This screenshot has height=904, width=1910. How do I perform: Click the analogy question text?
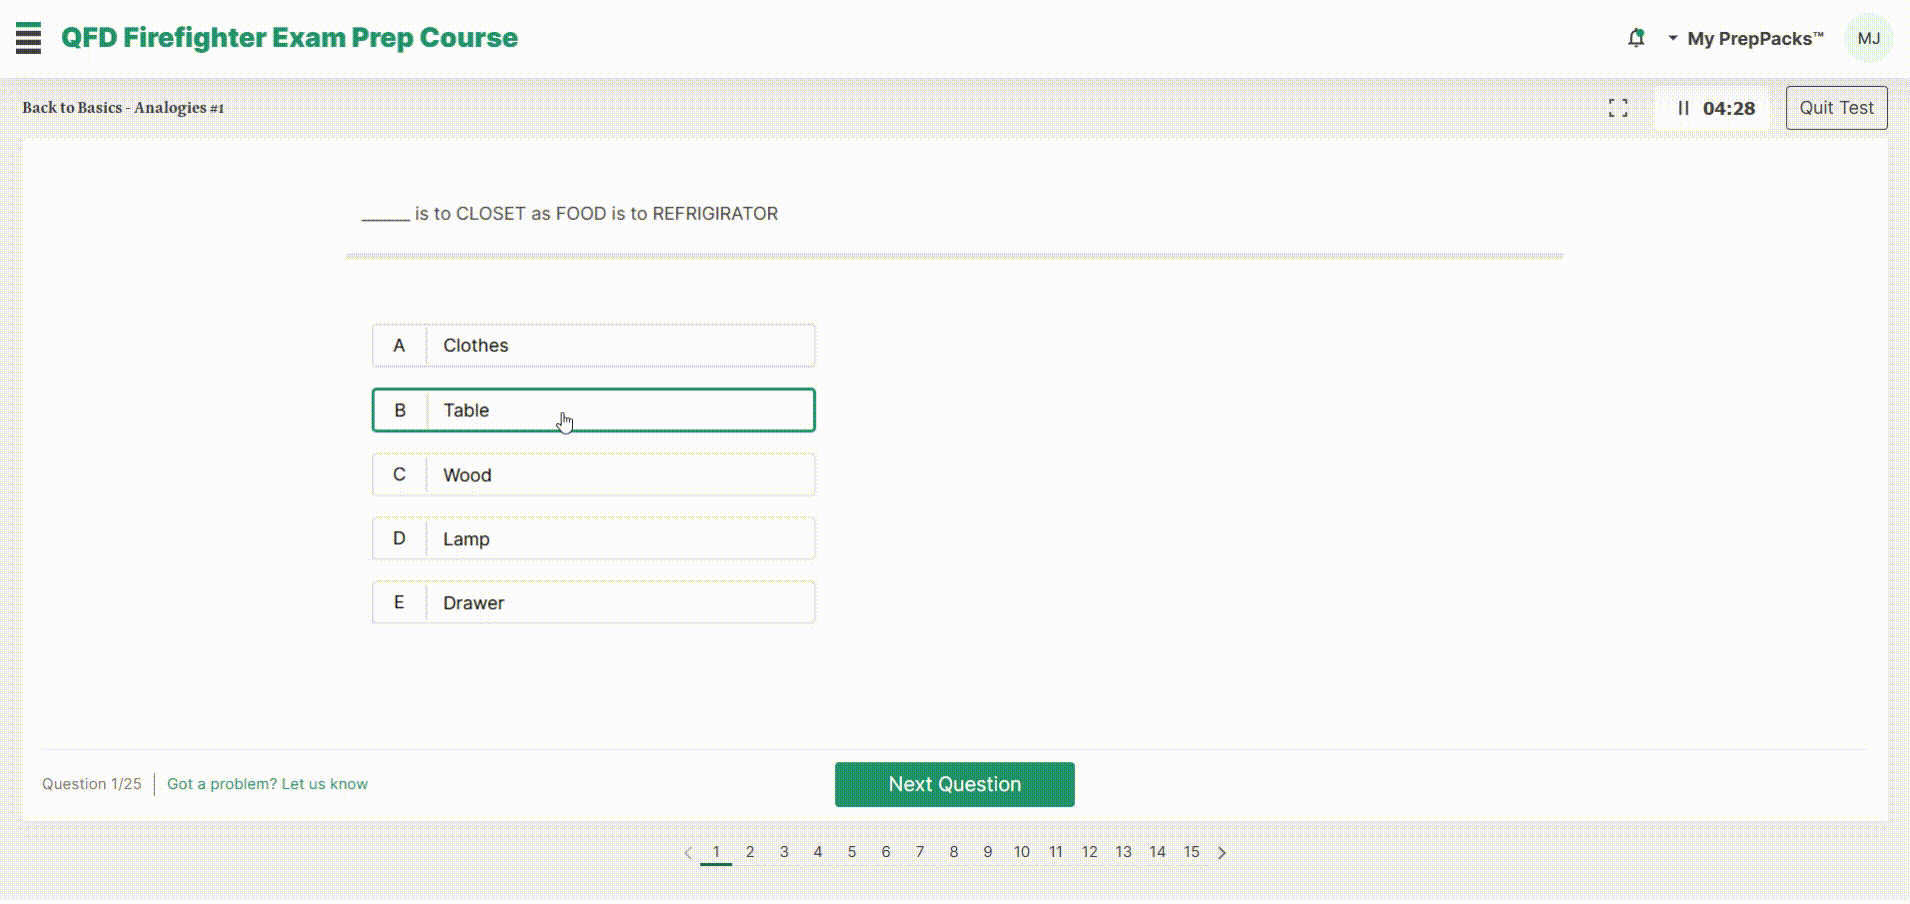(570, 214)
